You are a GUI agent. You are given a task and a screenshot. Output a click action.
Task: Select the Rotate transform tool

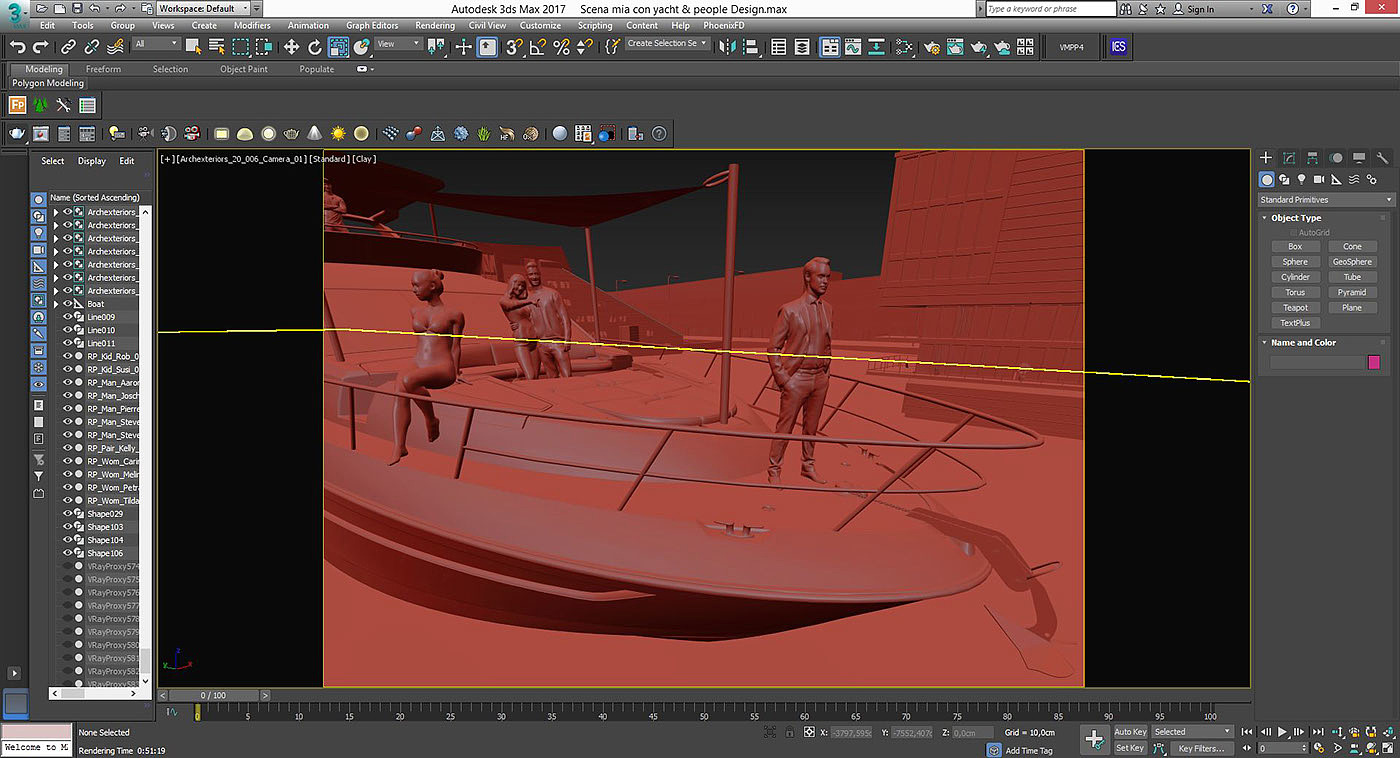315,47
